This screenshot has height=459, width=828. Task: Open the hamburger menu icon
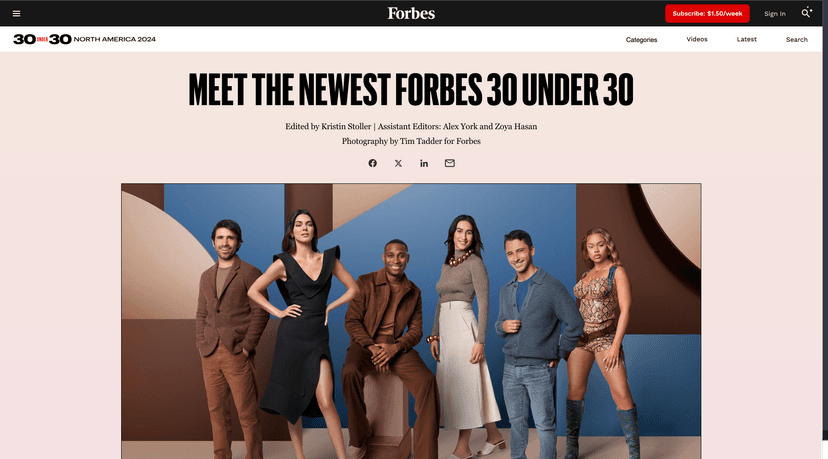click(x=16, y=14)
